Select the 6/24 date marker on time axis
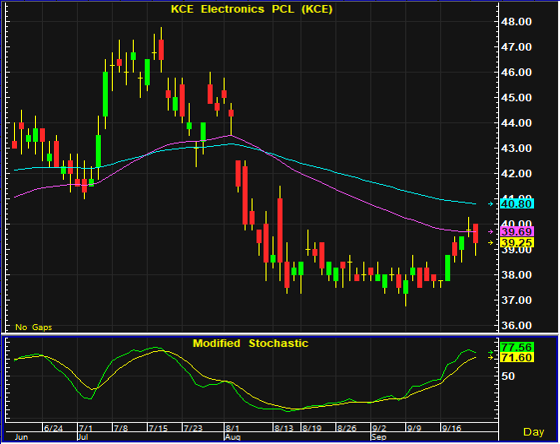560x444 pixels. pyautogui.click(x=53, y=428)
